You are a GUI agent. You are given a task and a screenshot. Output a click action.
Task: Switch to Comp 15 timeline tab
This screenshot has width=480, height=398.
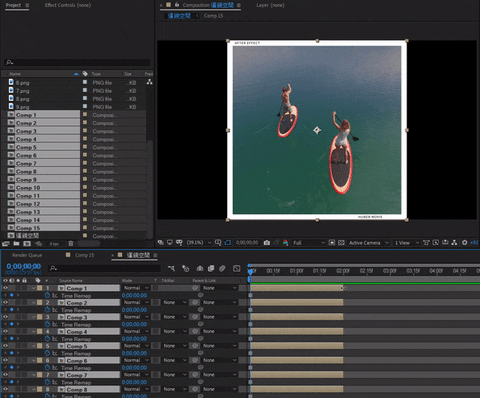pos(84,255)
